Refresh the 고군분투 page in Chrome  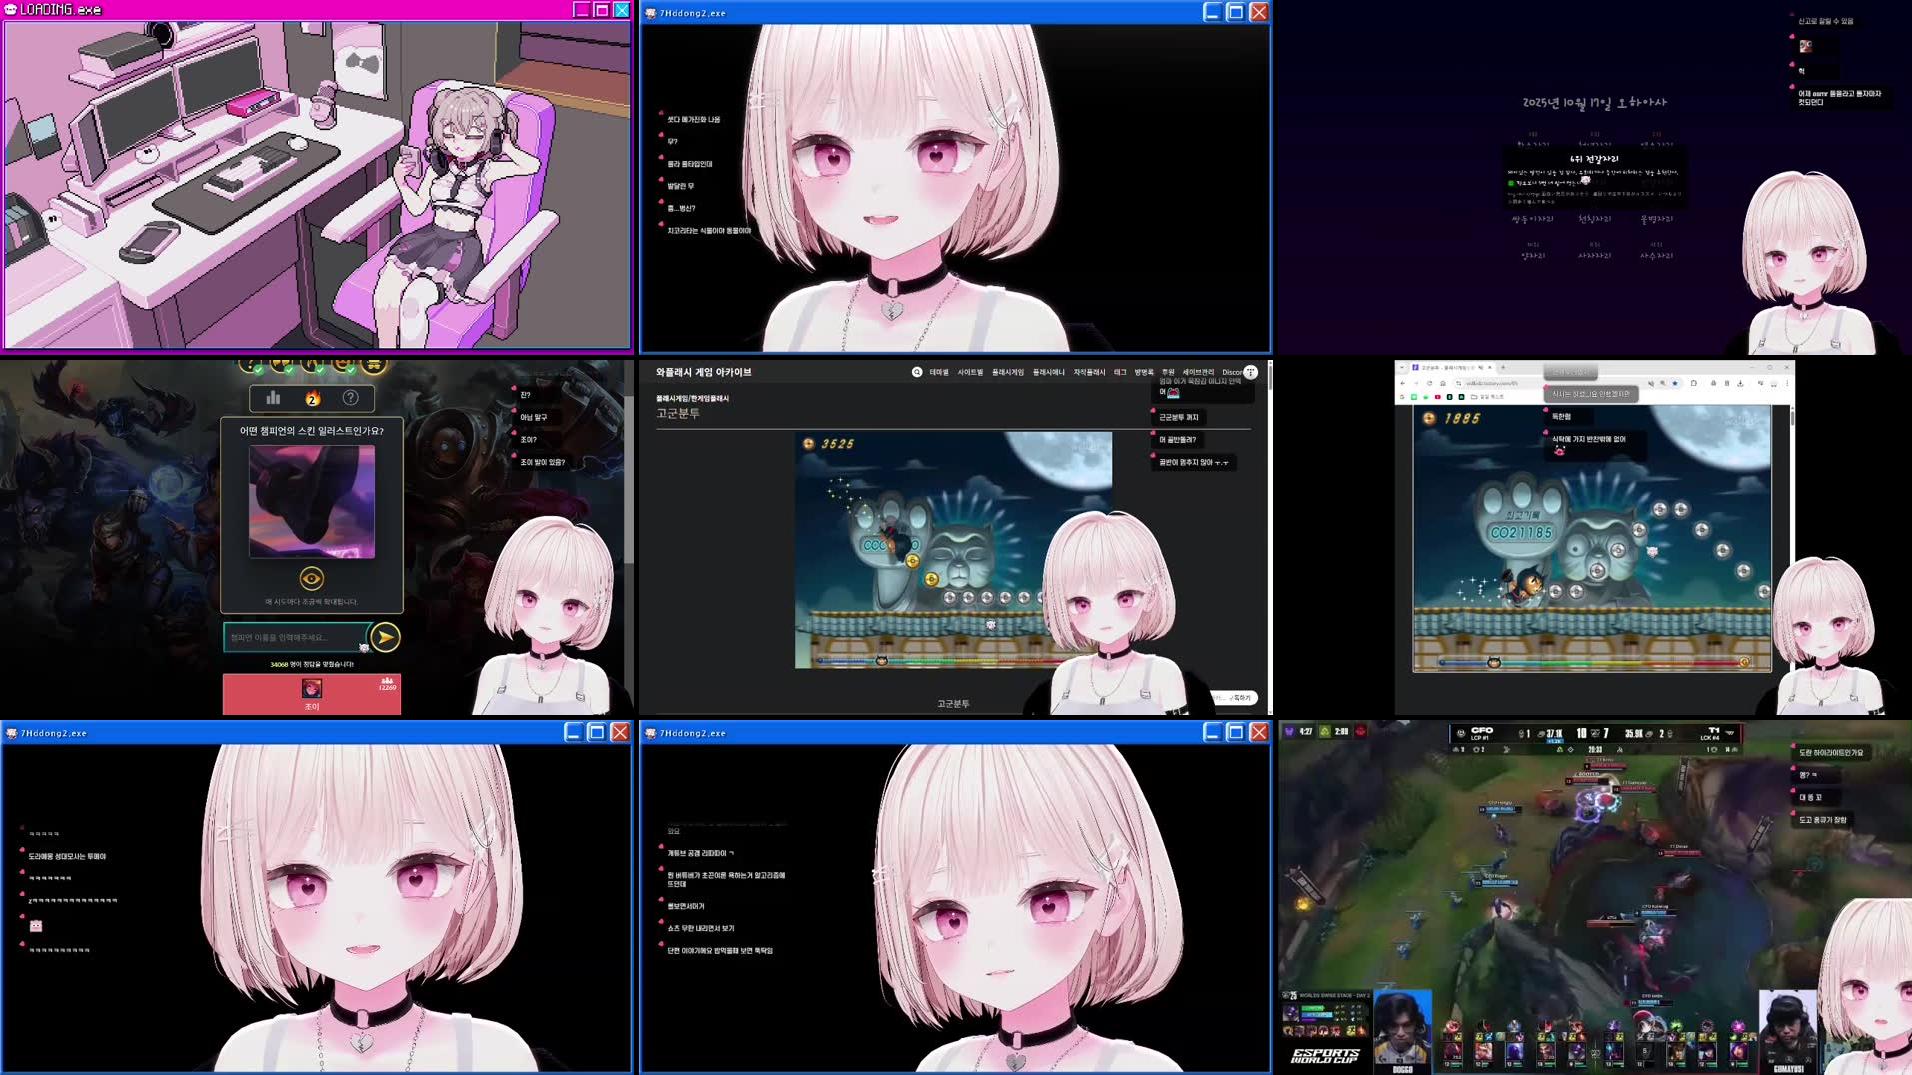(x=1429, y=384)
